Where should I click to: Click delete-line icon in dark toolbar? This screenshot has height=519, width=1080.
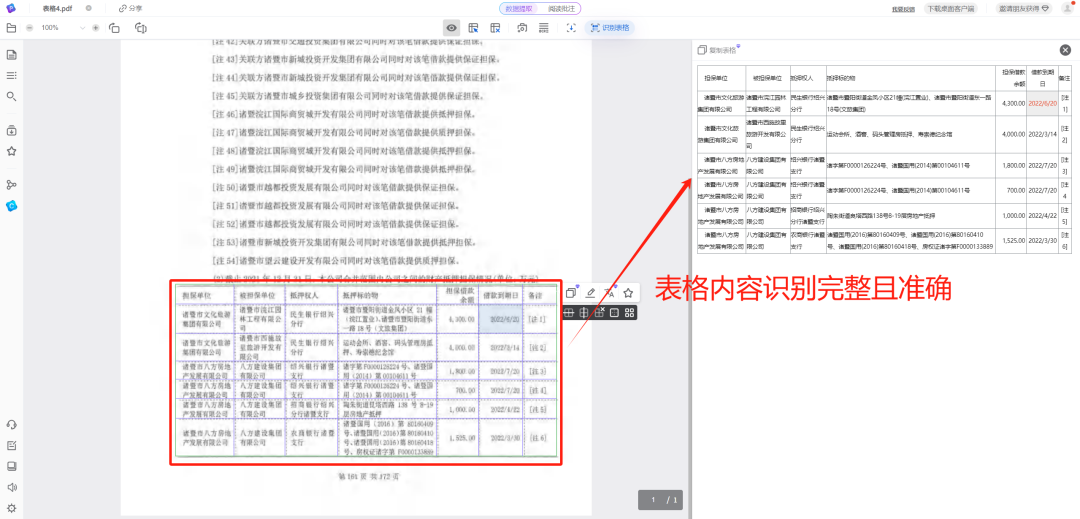tap(599, 313)
